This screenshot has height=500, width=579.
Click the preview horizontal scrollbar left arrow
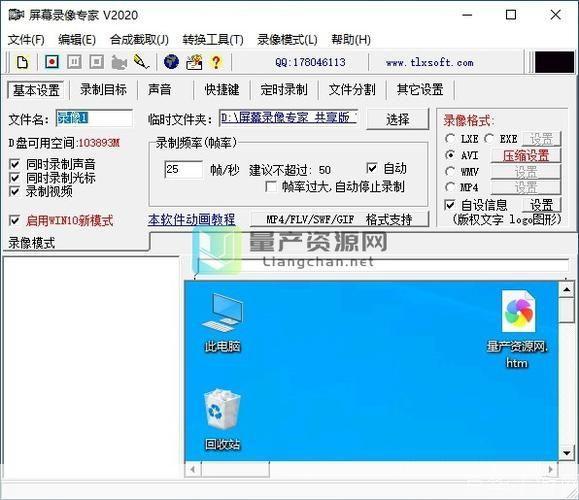tap(192, 470)
